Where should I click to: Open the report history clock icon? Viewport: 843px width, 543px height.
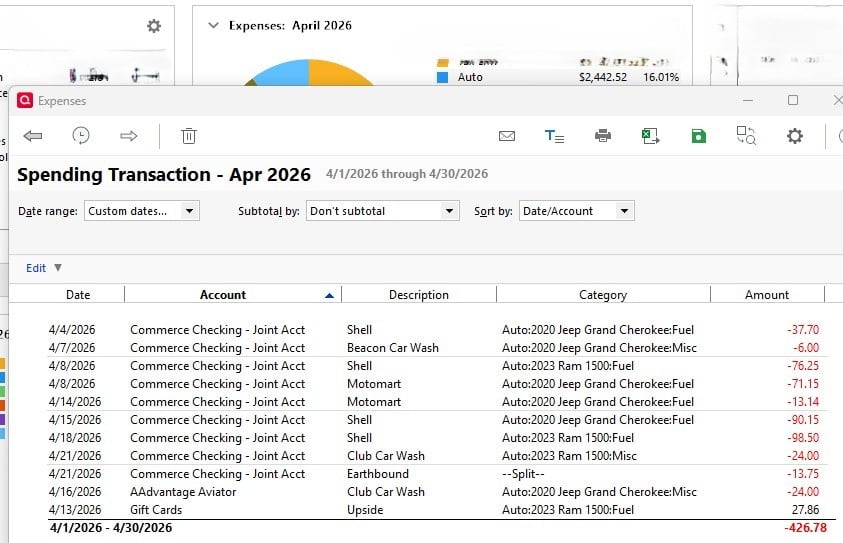(x=81, y=136)
